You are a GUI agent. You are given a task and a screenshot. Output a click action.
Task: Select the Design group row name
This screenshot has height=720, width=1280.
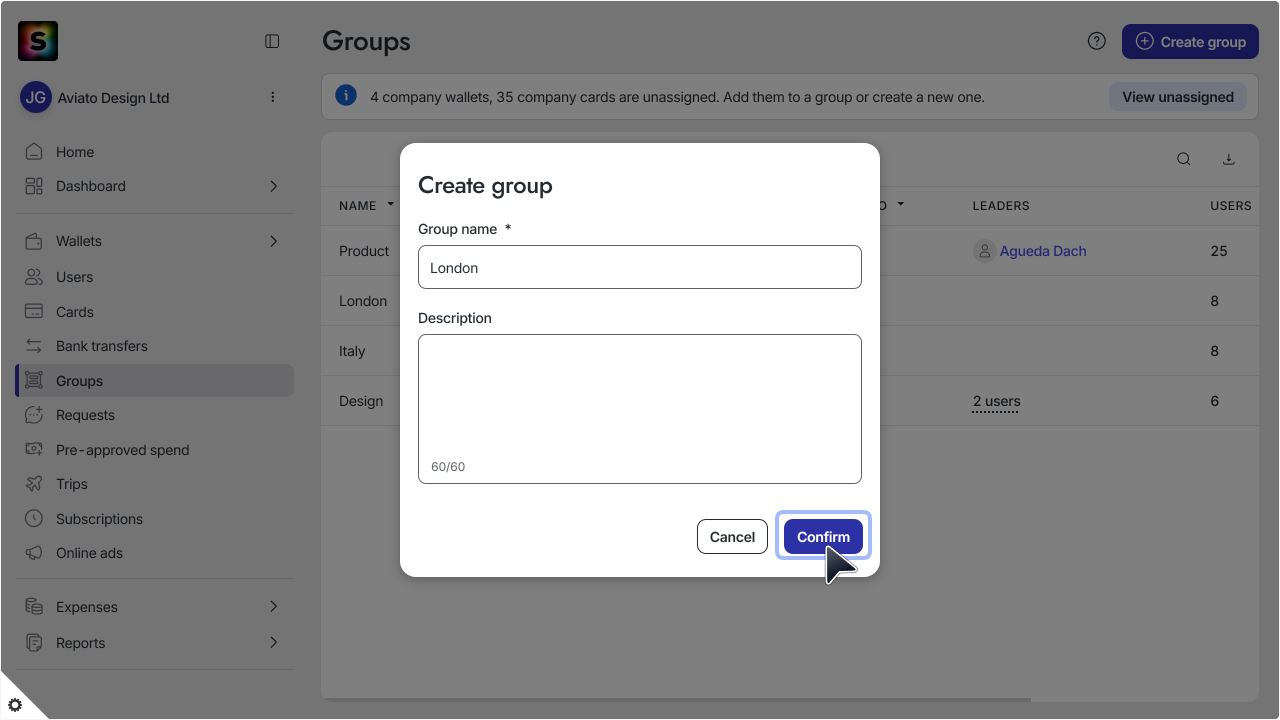click(x=361, y=401)
